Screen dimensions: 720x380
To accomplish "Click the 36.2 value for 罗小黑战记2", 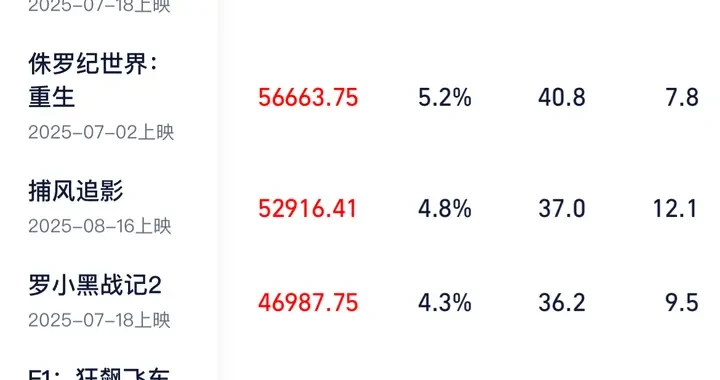I will (x=562, y=303).
